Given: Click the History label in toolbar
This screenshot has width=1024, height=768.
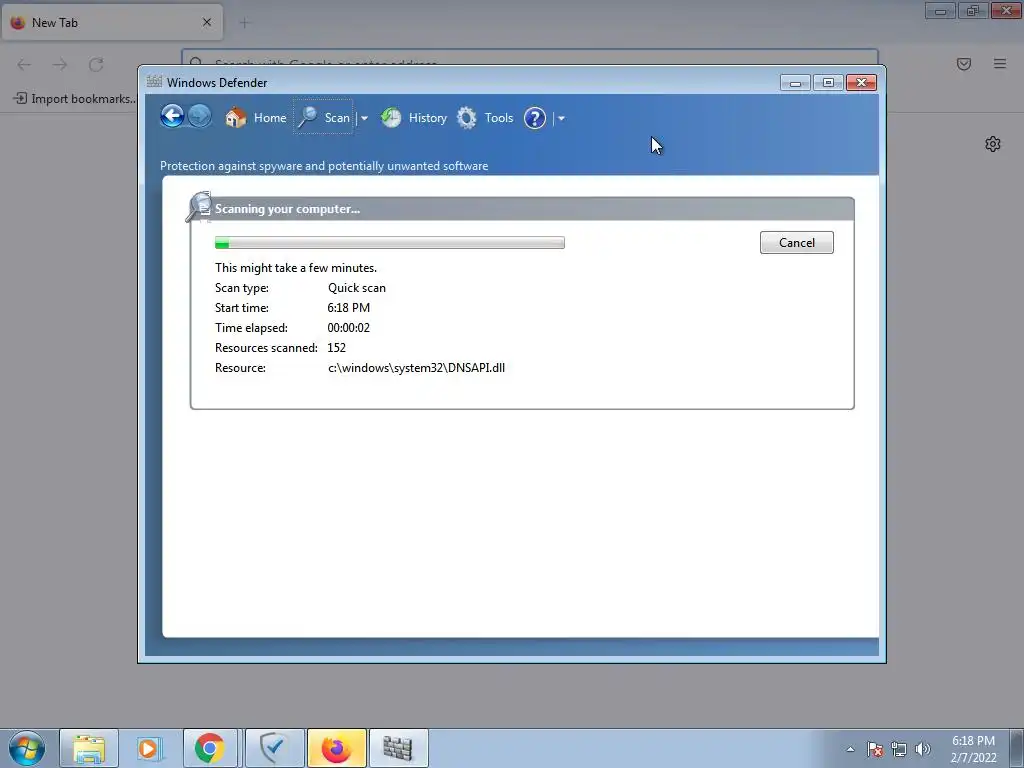Looking at the screenshot, I should 428,118.
